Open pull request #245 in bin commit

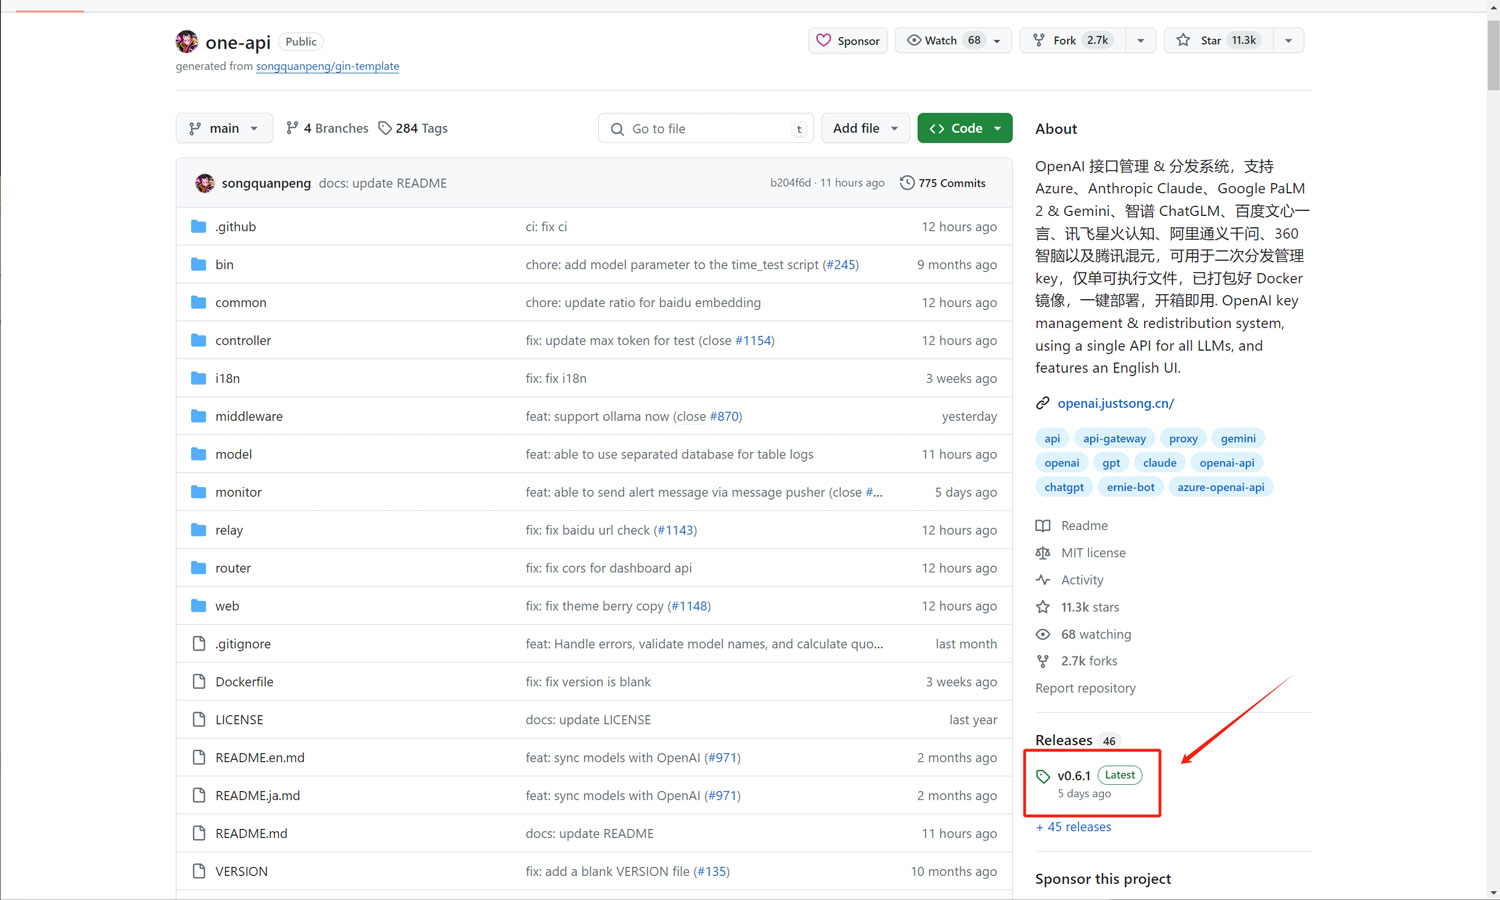tap(840, 264)
